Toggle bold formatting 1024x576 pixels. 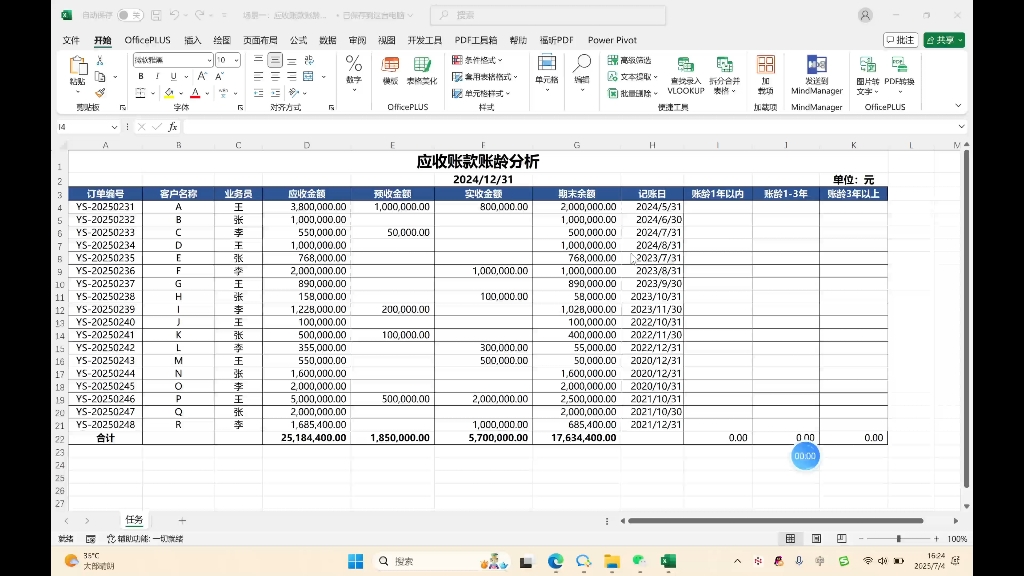[140, 76]
